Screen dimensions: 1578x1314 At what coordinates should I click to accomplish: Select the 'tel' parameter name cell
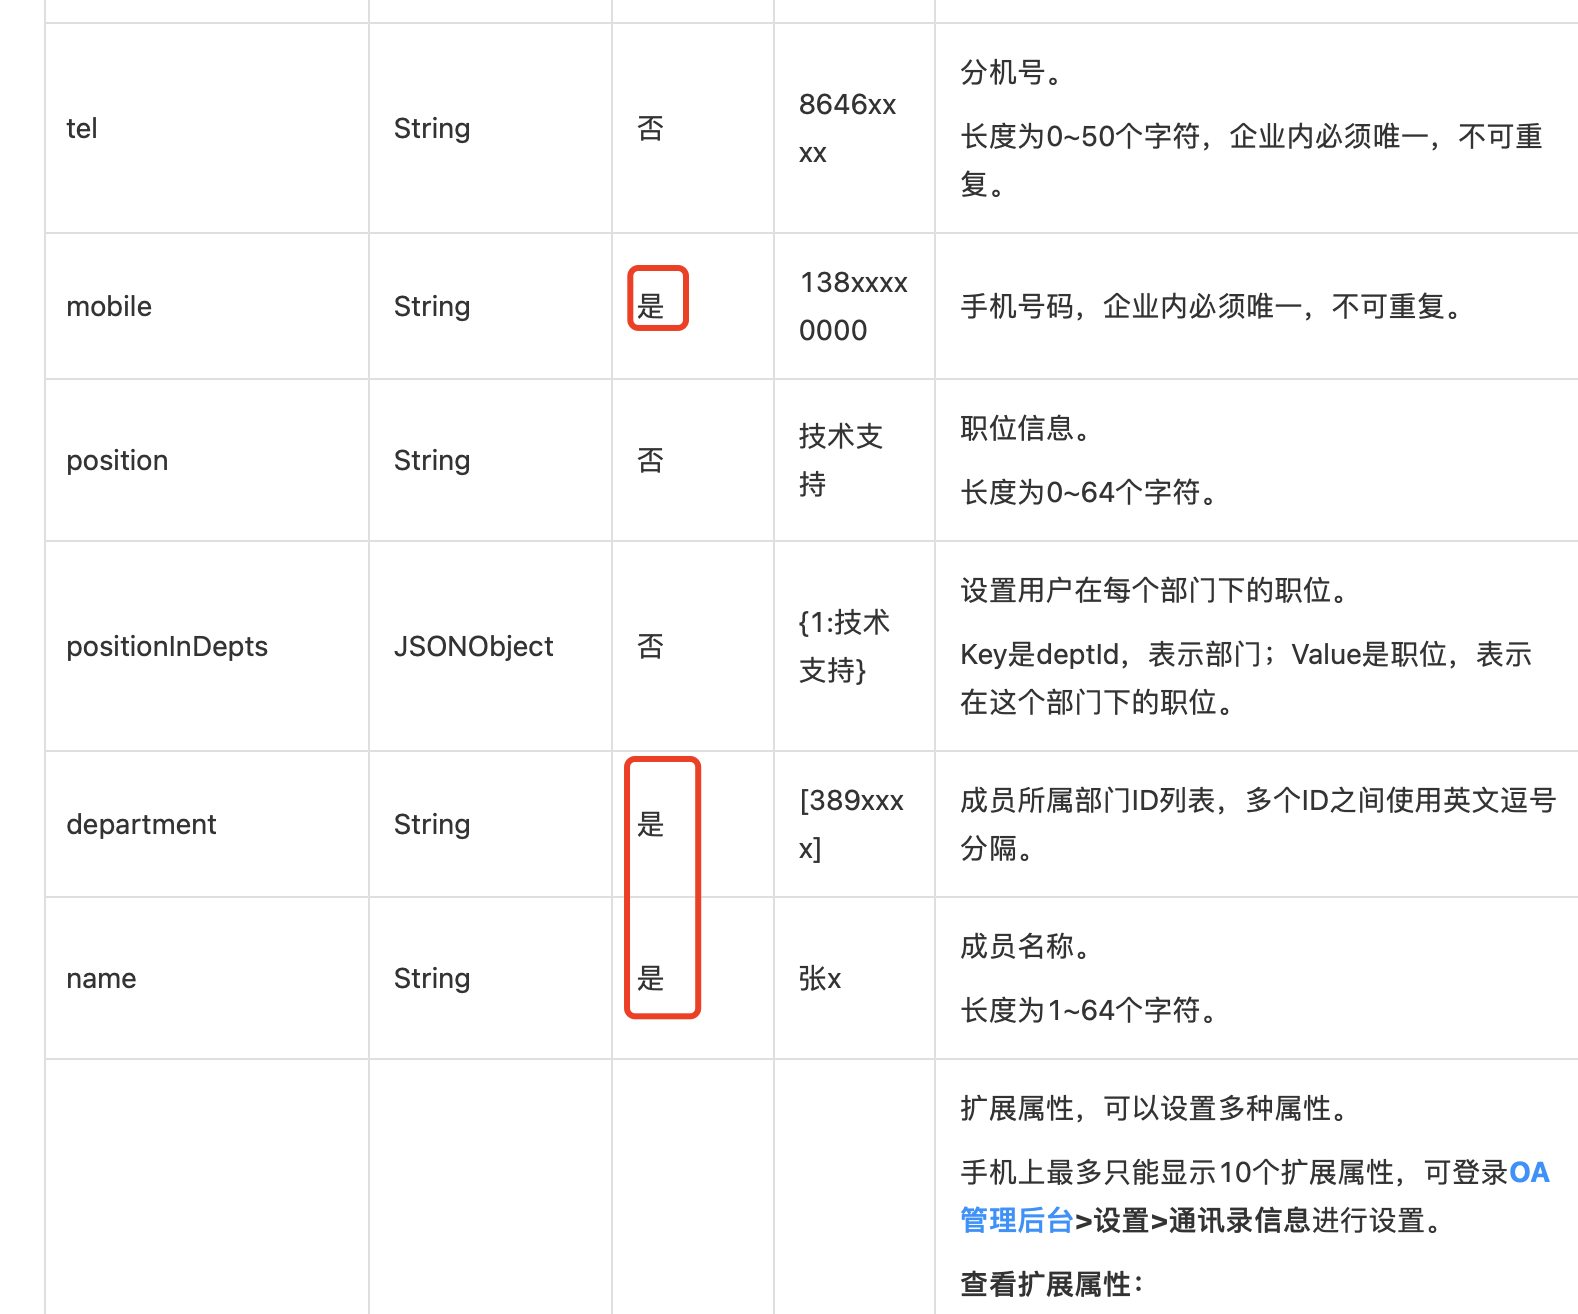click(82, 129)
